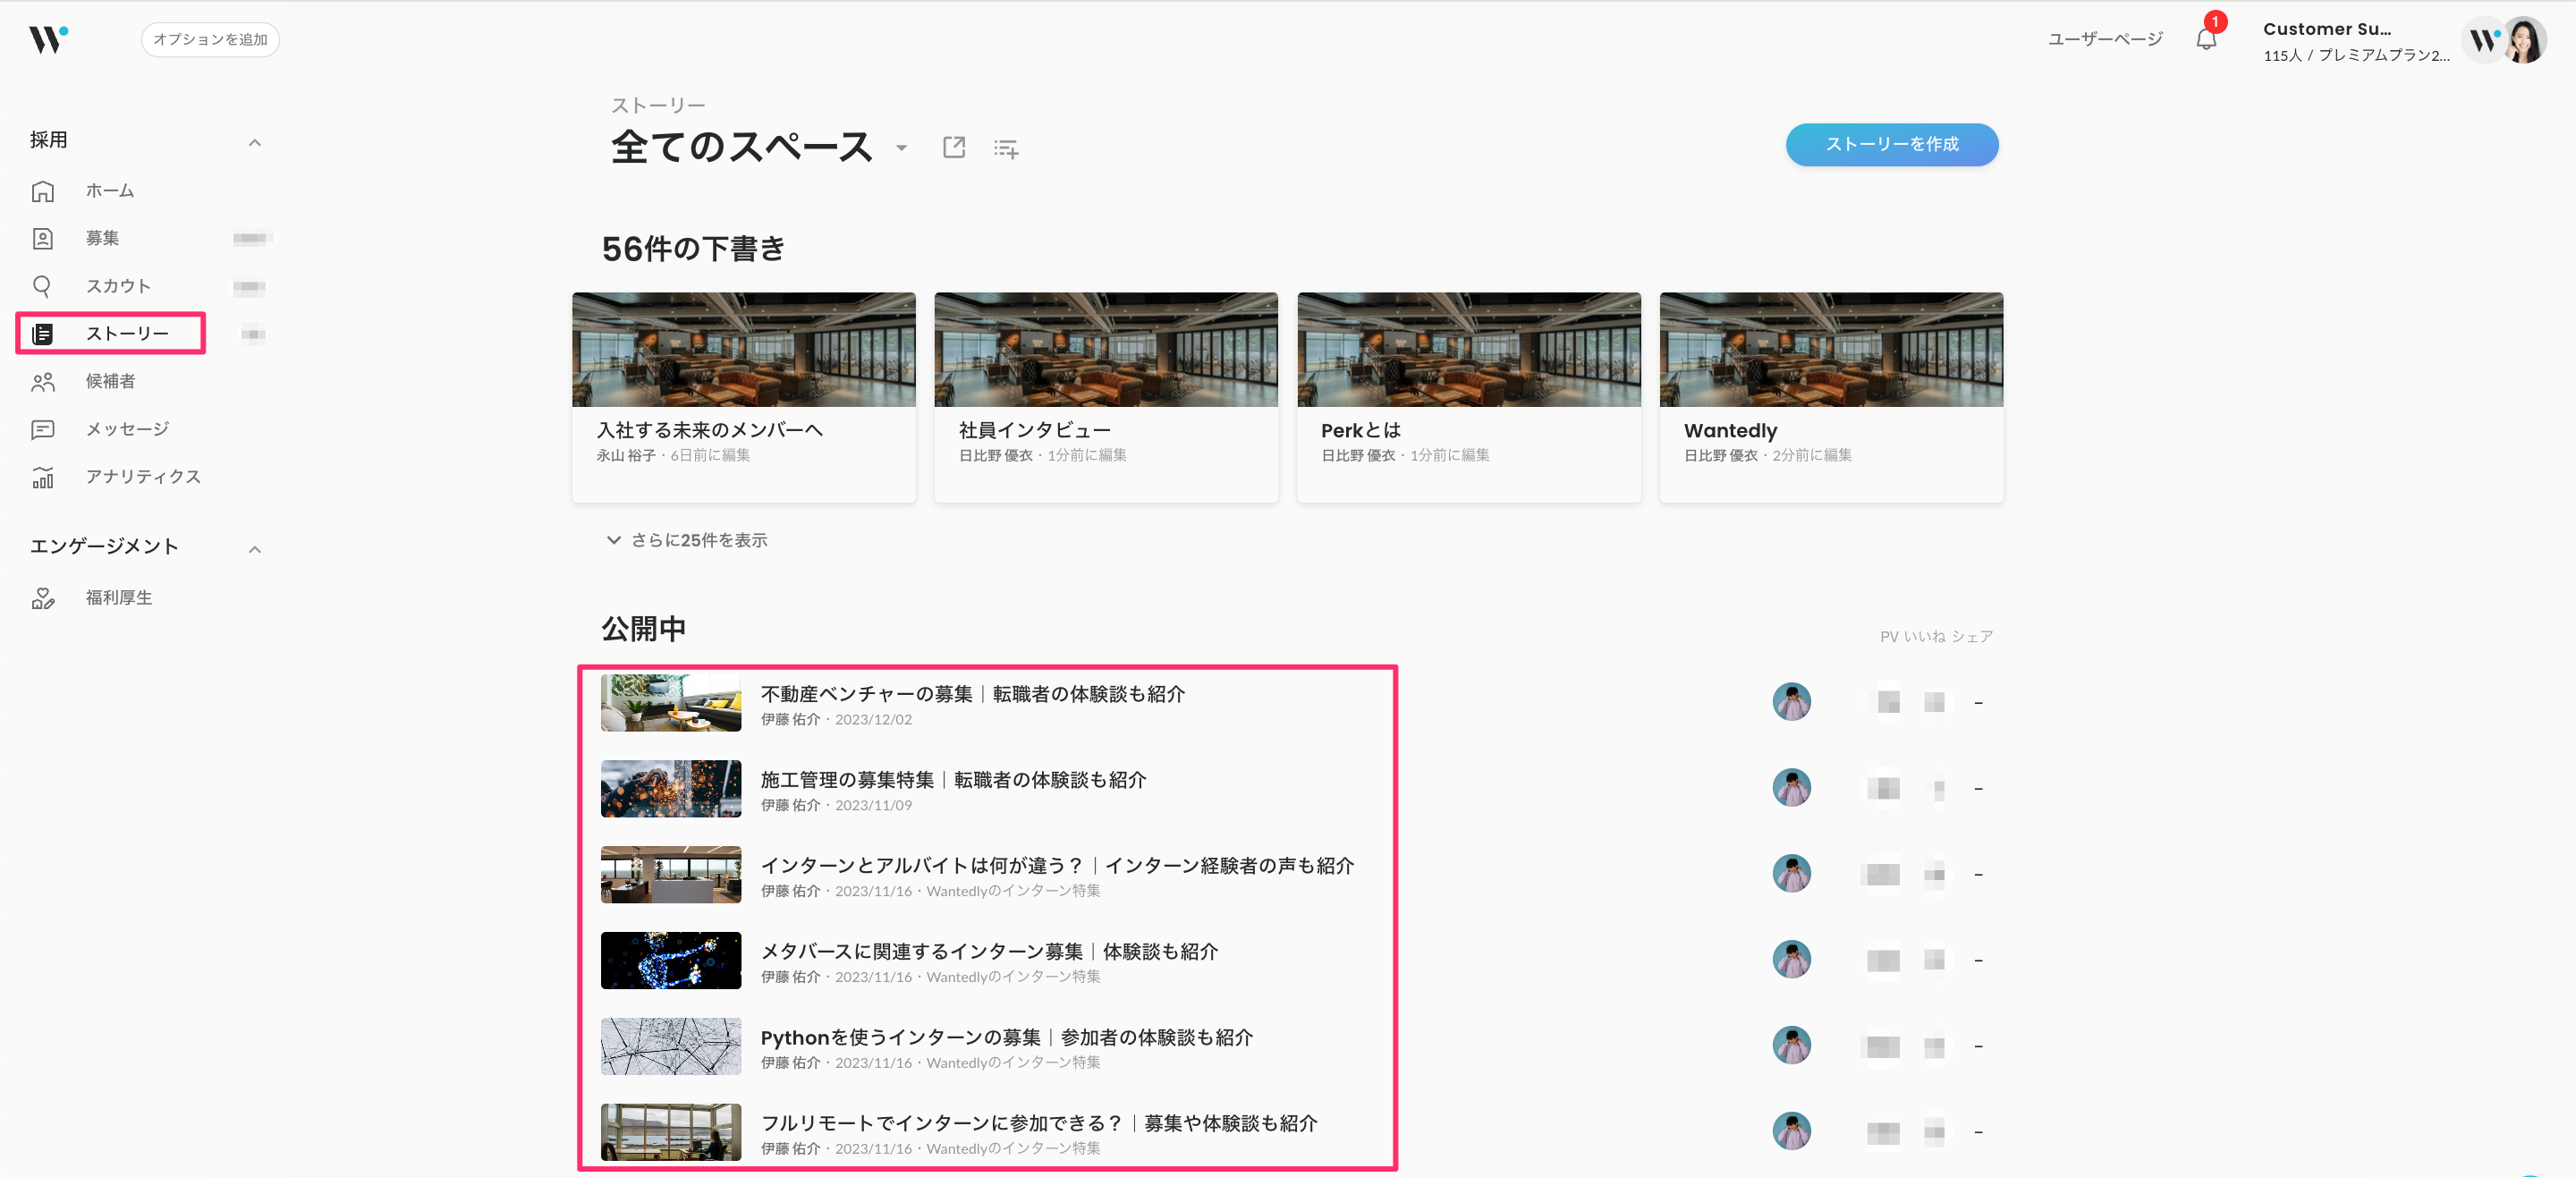2576x1177 pixels.
Task: Collapse the エンゲージメント section chevron
Action: coord(255,548)
